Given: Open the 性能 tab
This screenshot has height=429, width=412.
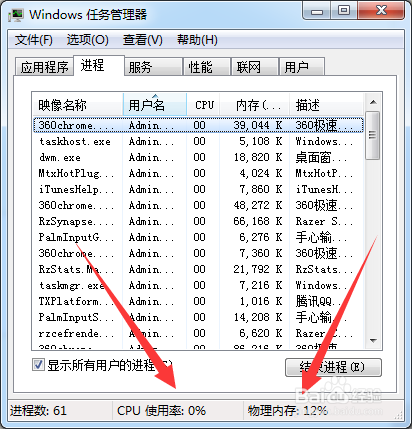Looking at the screenshot, I should (207, 67).
